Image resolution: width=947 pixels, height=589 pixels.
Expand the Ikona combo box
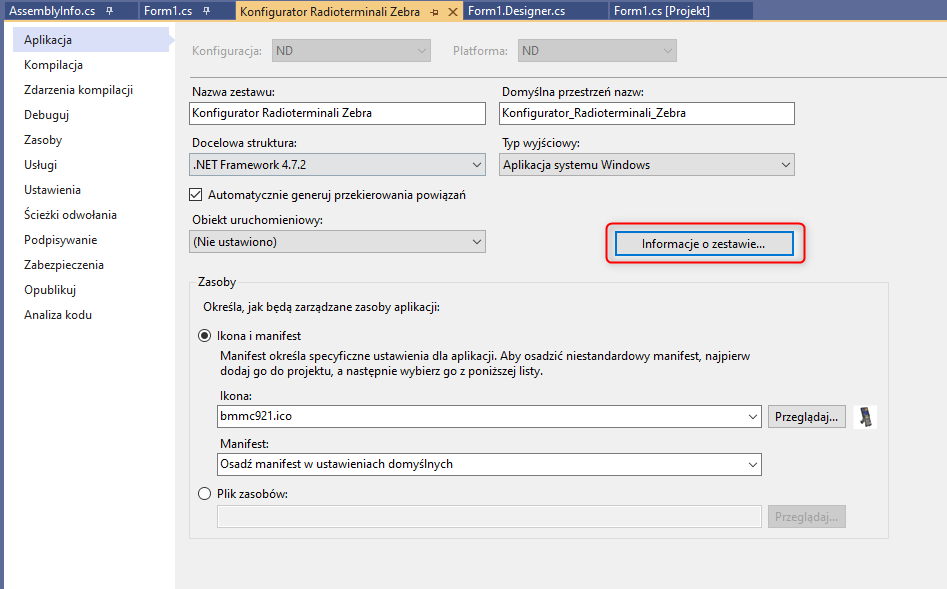pos(751,416)
